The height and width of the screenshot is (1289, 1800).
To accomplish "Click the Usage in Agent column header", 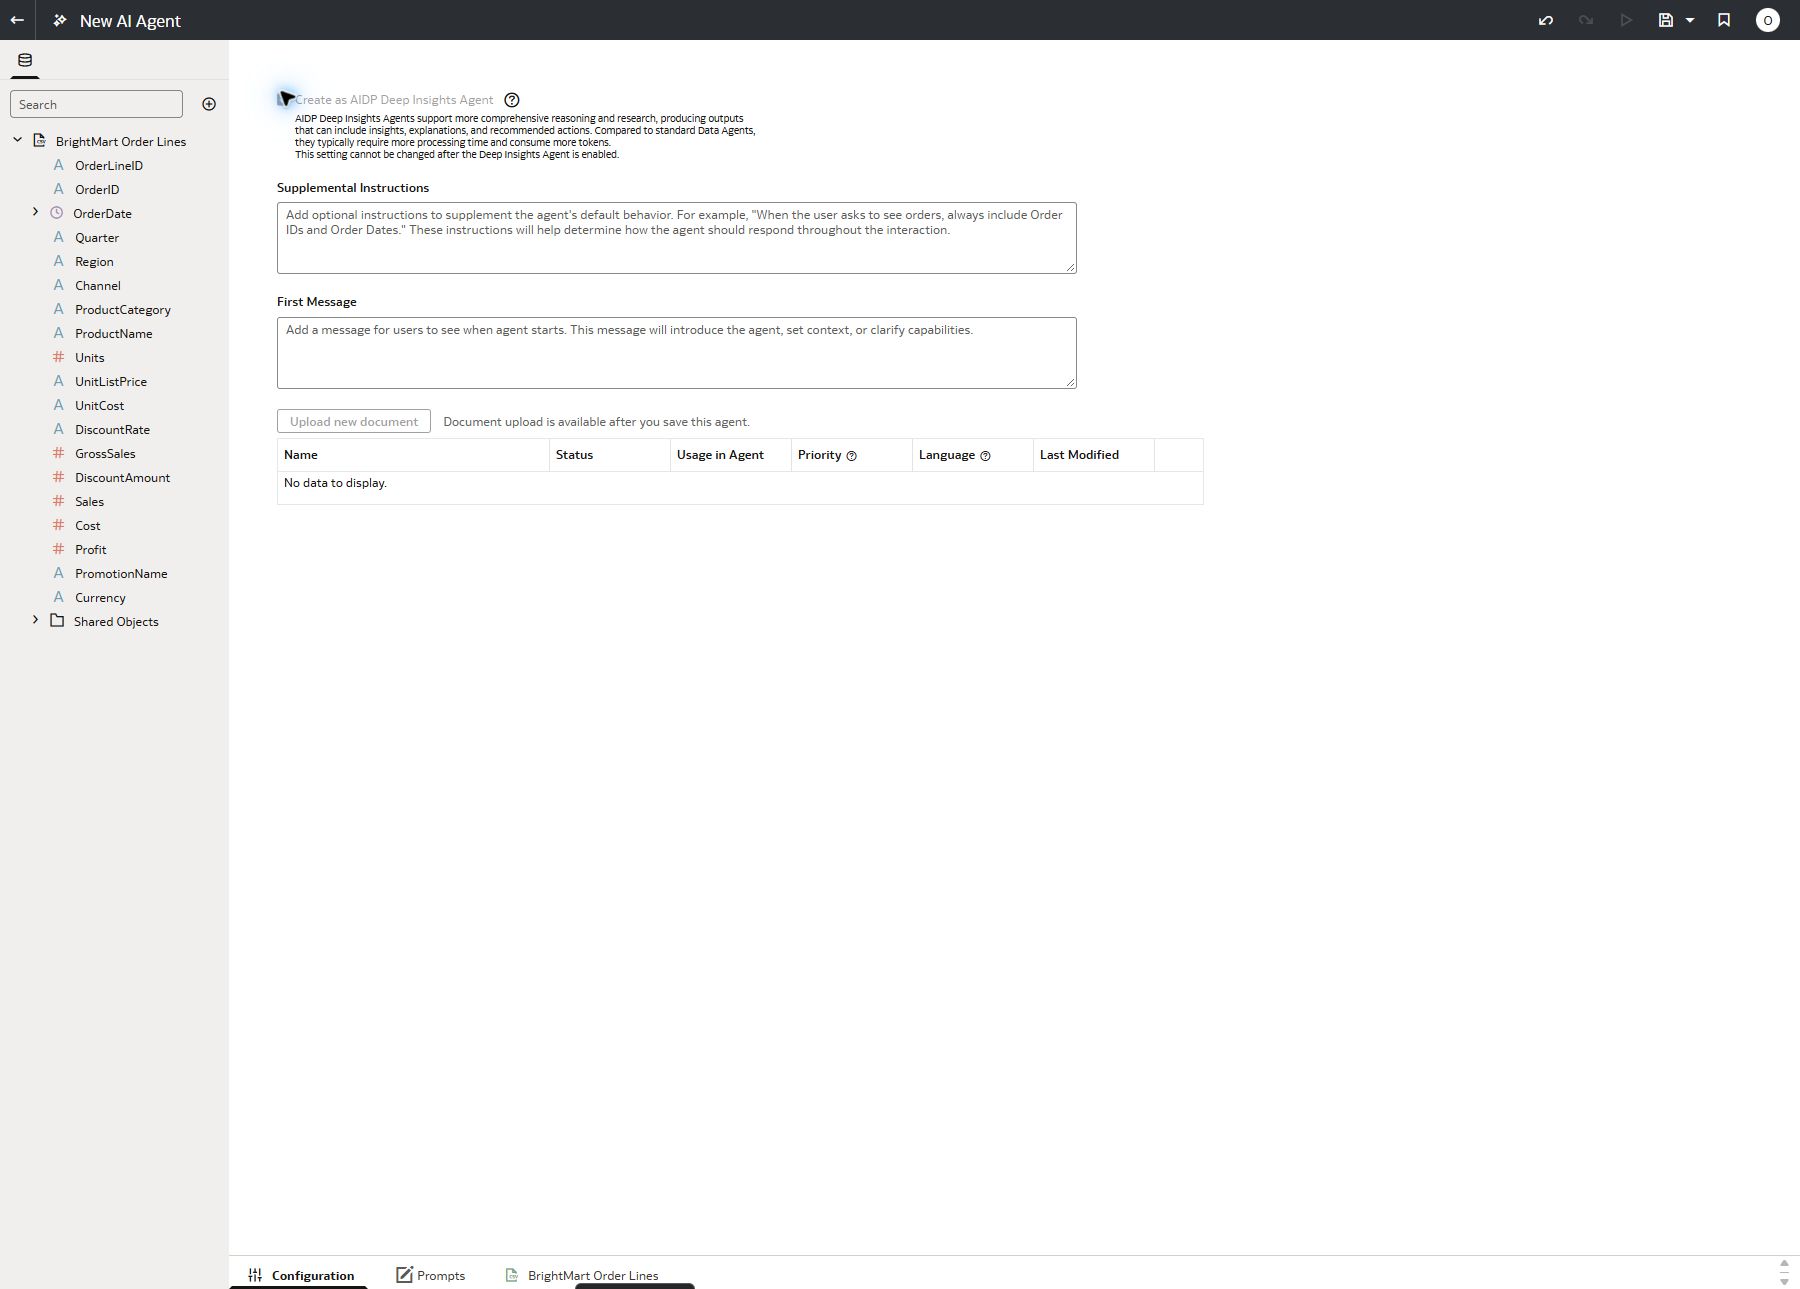I will tap(731, 455).
